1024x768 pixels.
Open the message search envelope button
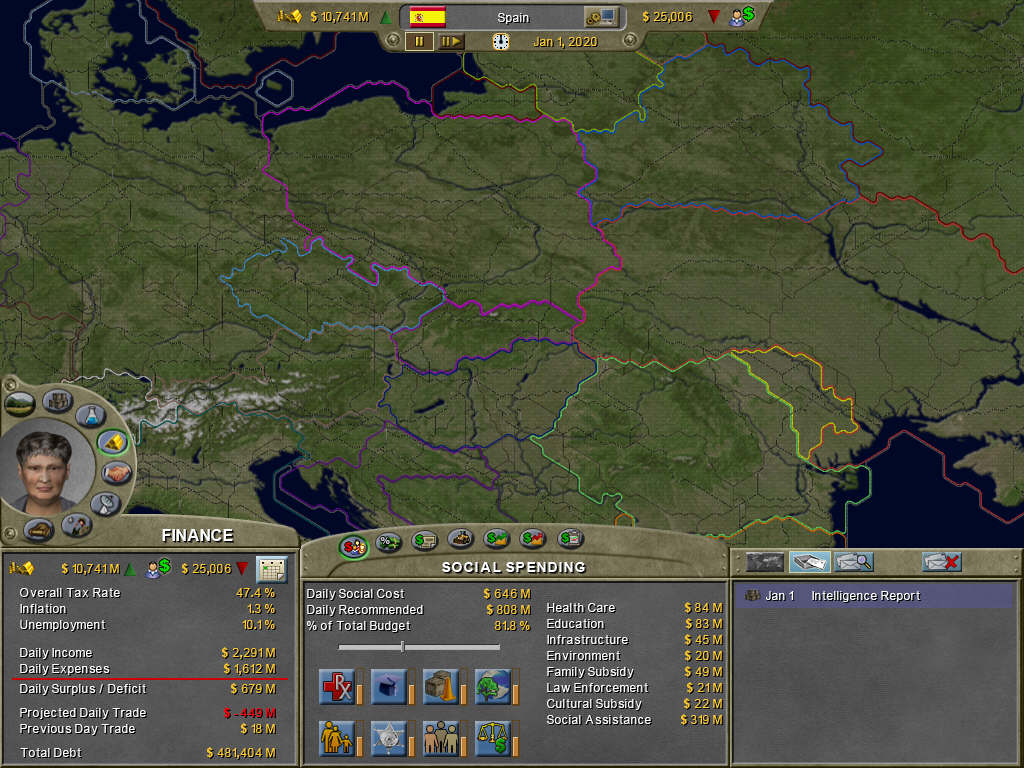853,562
